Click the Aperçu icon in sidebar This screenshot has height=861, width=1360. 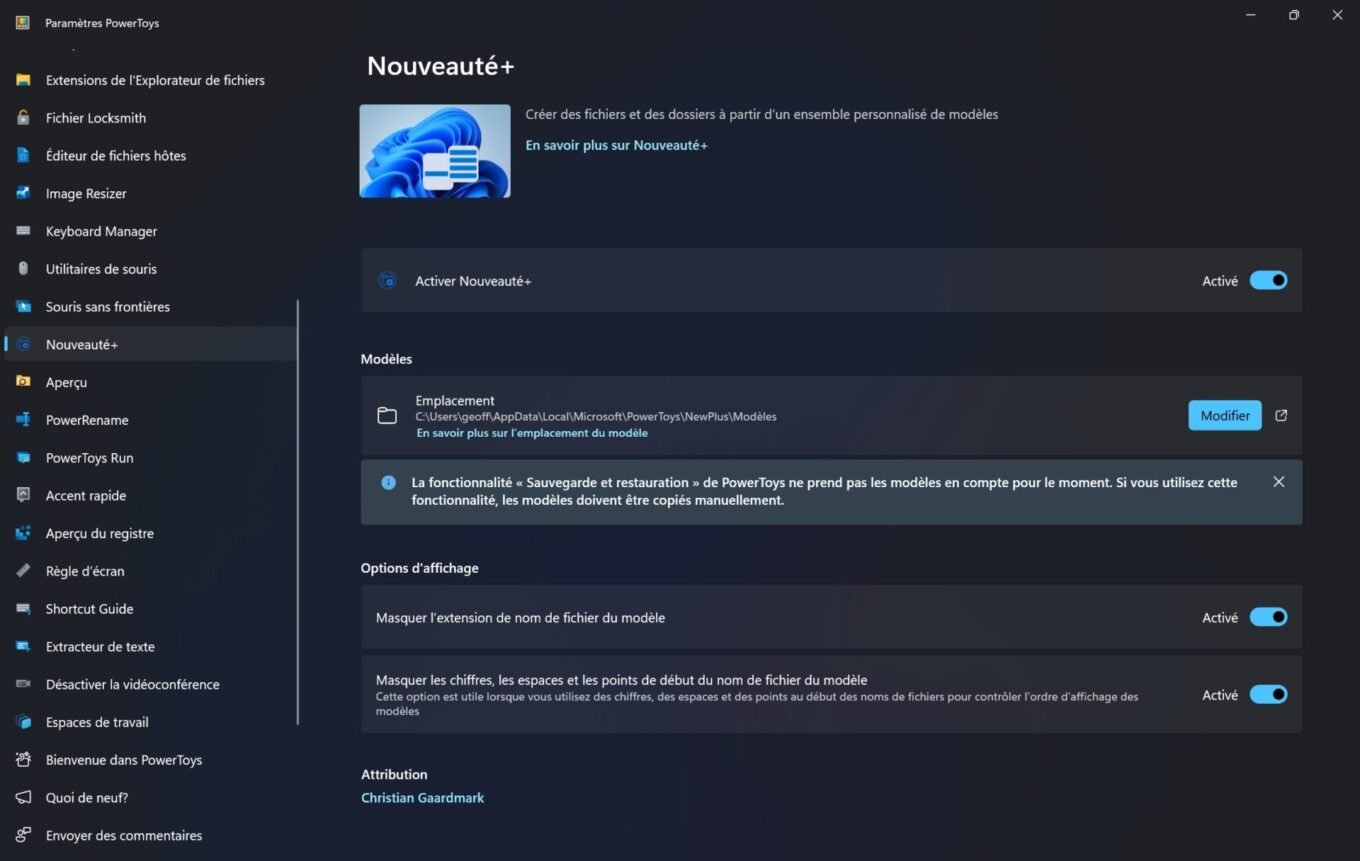23,382
